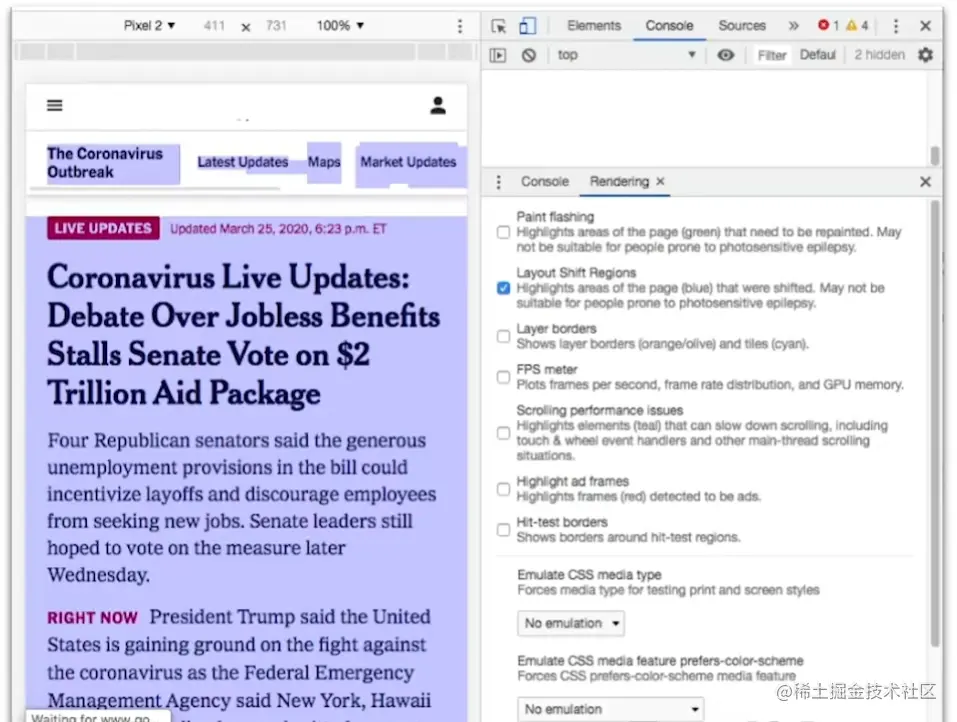Click the 'Updated March 25, 2020' timestamp

tap(278, 229)
